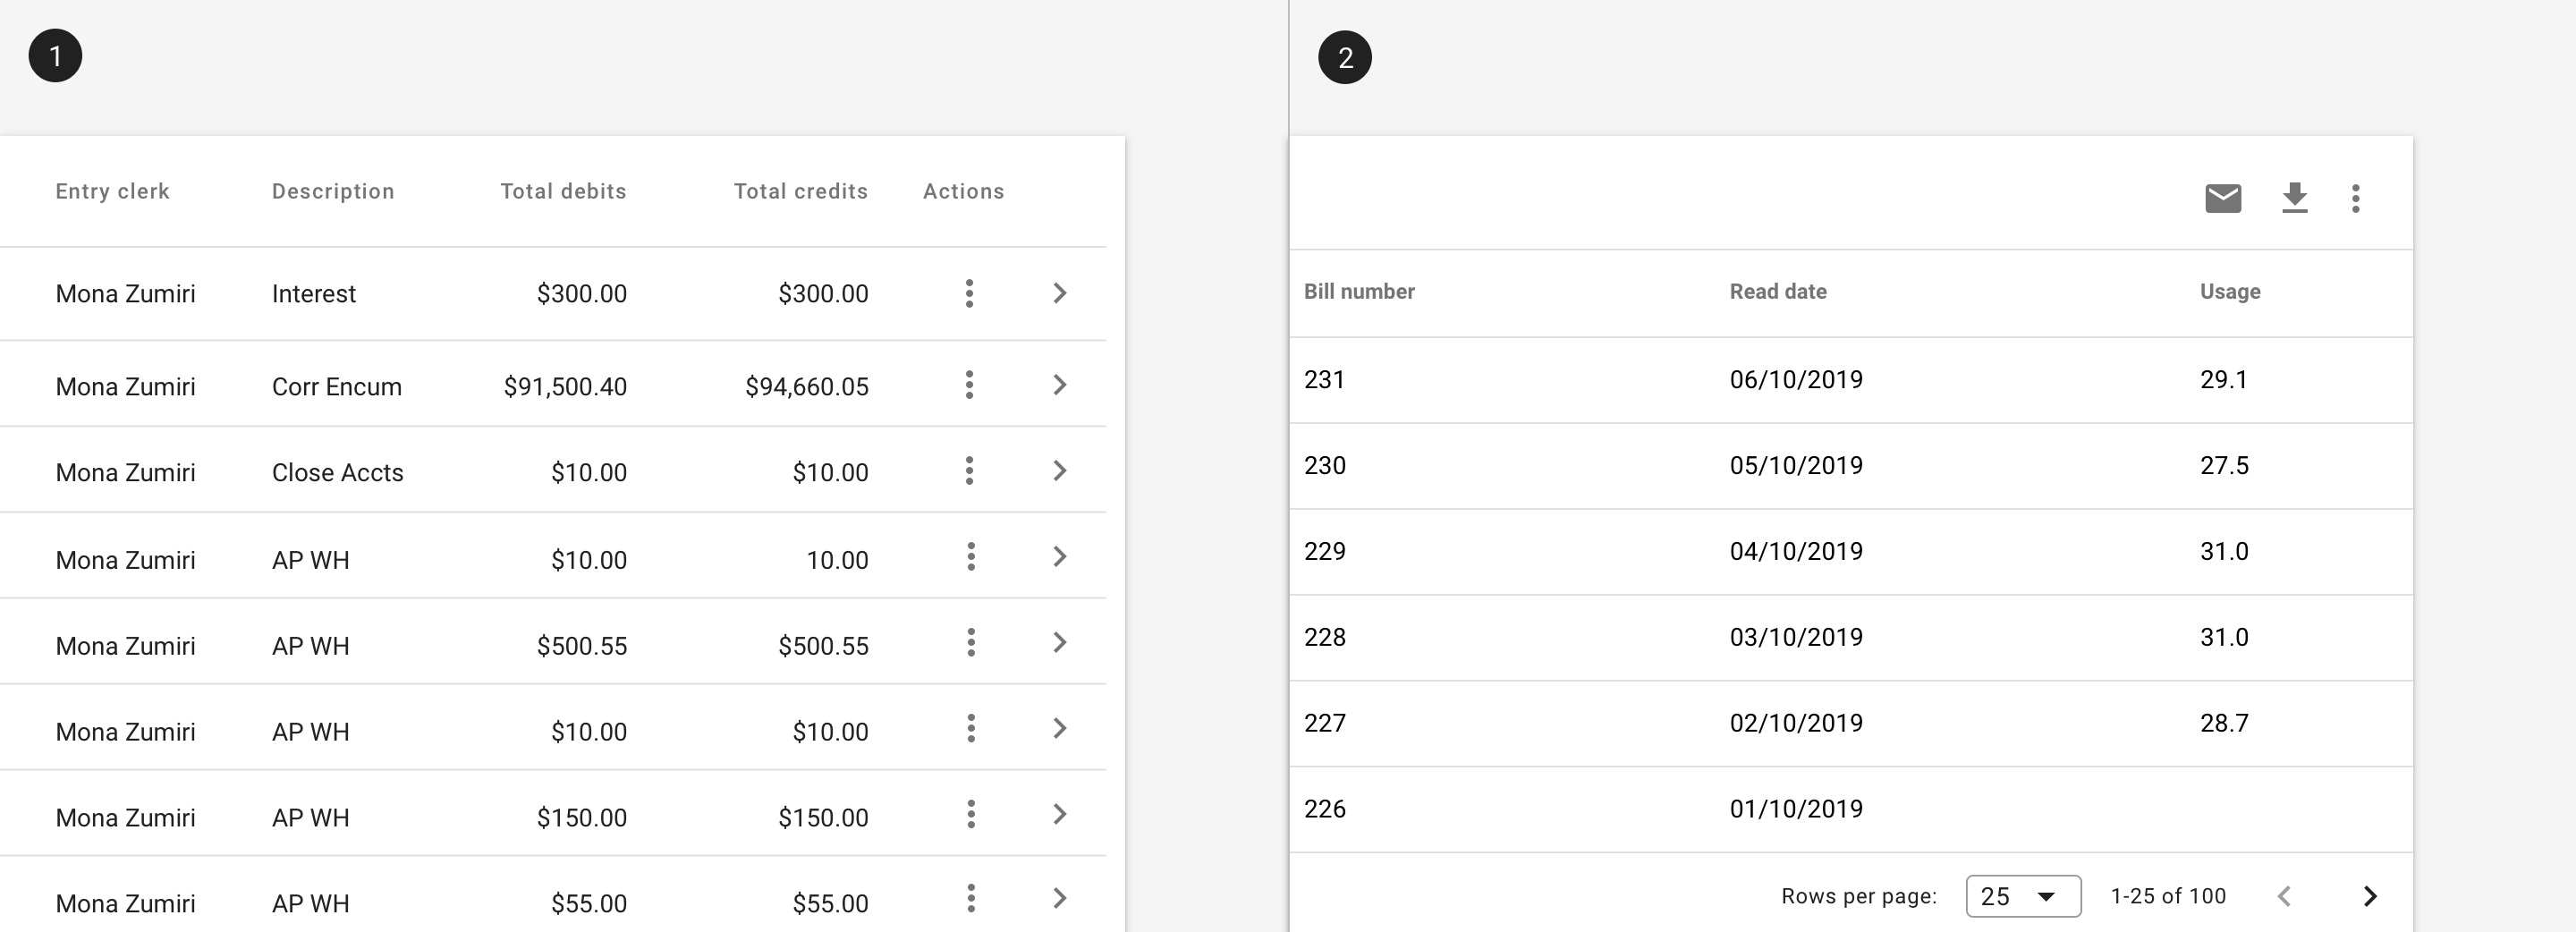Sort by the Read date column header
Image resolution: width=2576 pixels, height=932 pixels.
pos(1778,291)
